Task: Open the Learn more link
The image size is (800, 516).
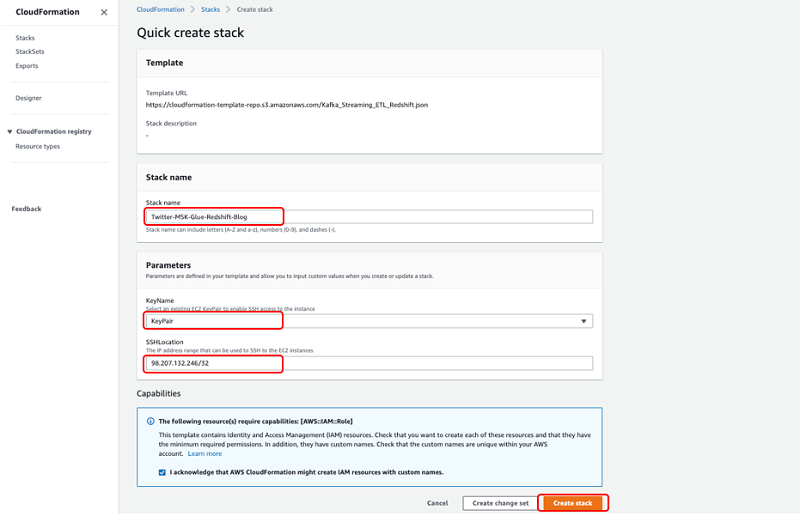Action: coord(205,454)
